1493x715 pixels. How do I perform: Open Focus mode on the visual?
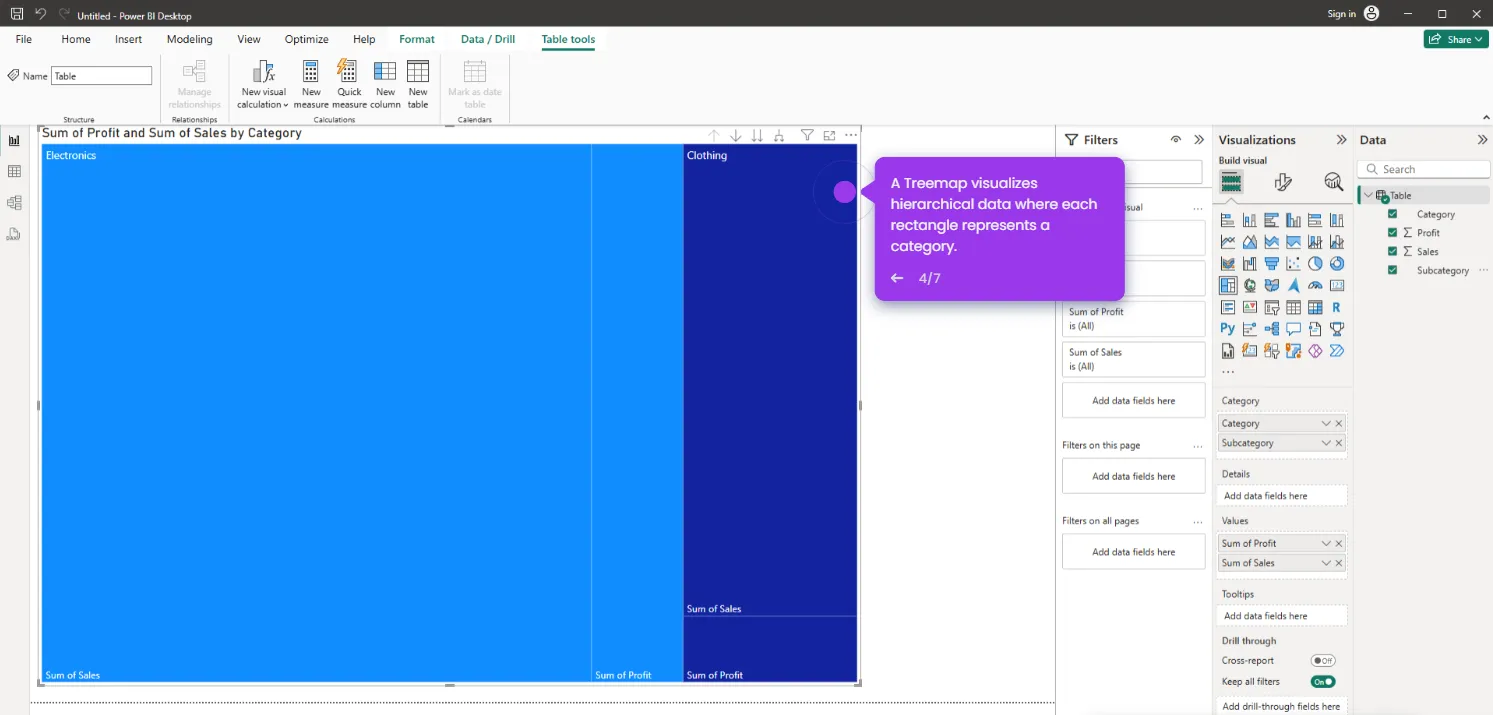pyautogui.click(x=830, y=136)
